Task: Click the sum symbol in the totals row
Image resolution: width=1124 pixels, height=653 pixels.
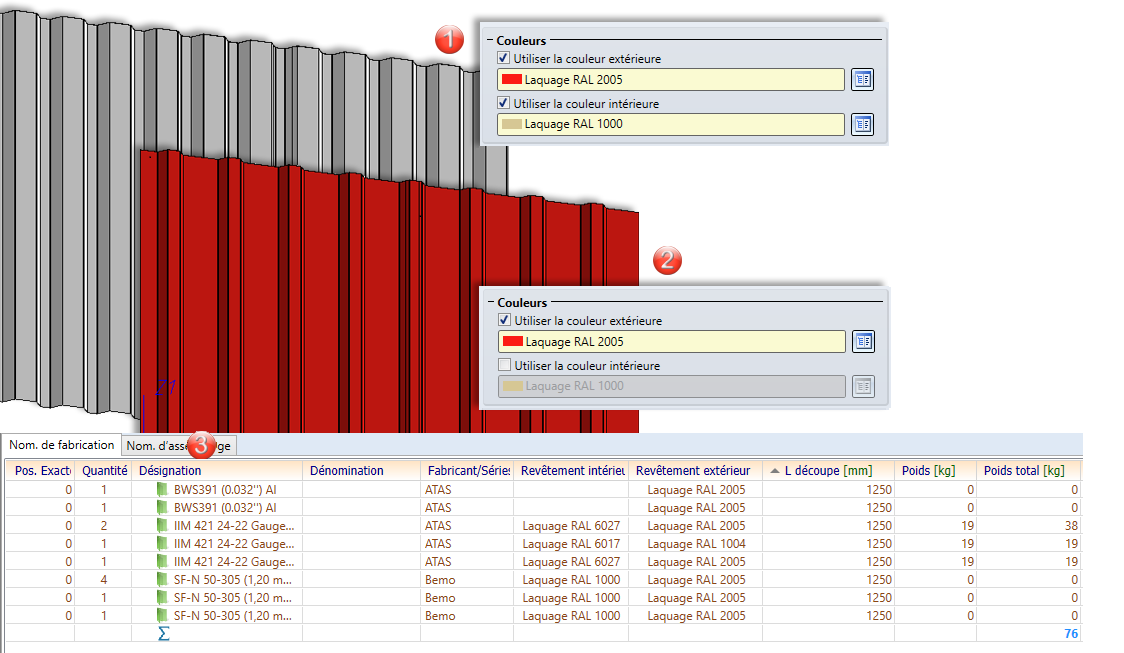Action: (x=163, y=634)
